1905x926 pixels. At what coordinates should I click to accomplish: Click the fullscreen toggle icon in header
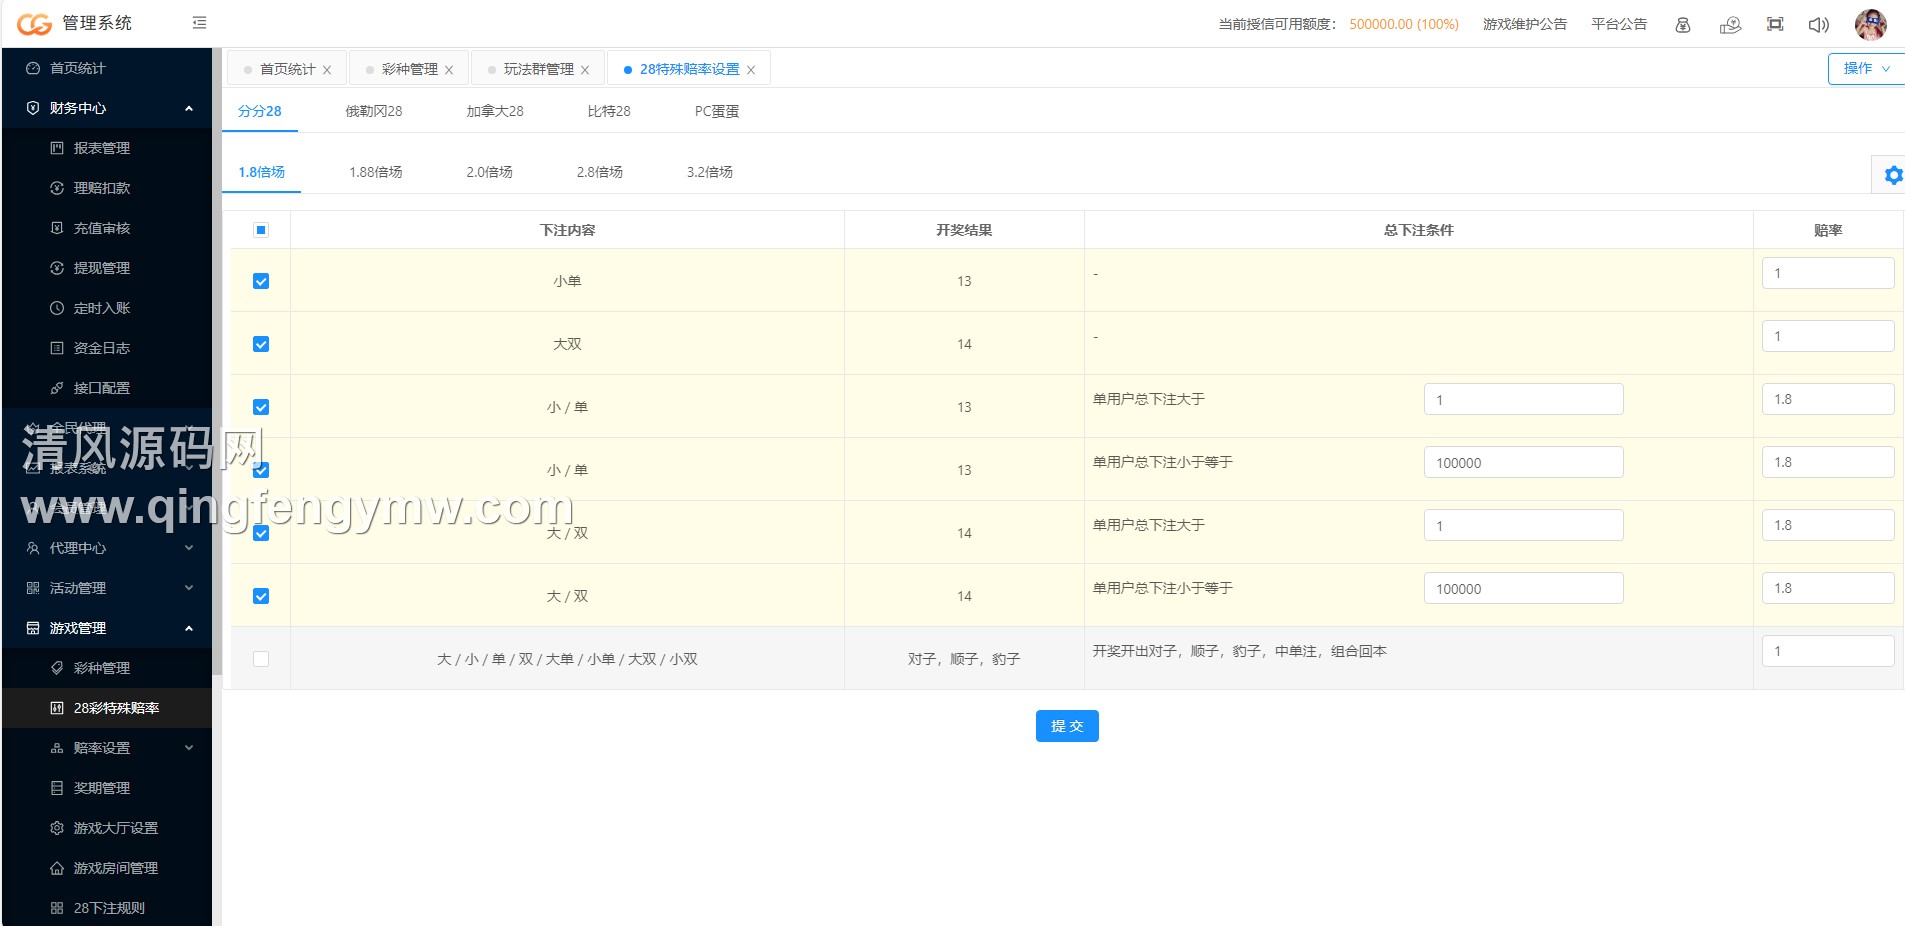[x=1775, y=24]
